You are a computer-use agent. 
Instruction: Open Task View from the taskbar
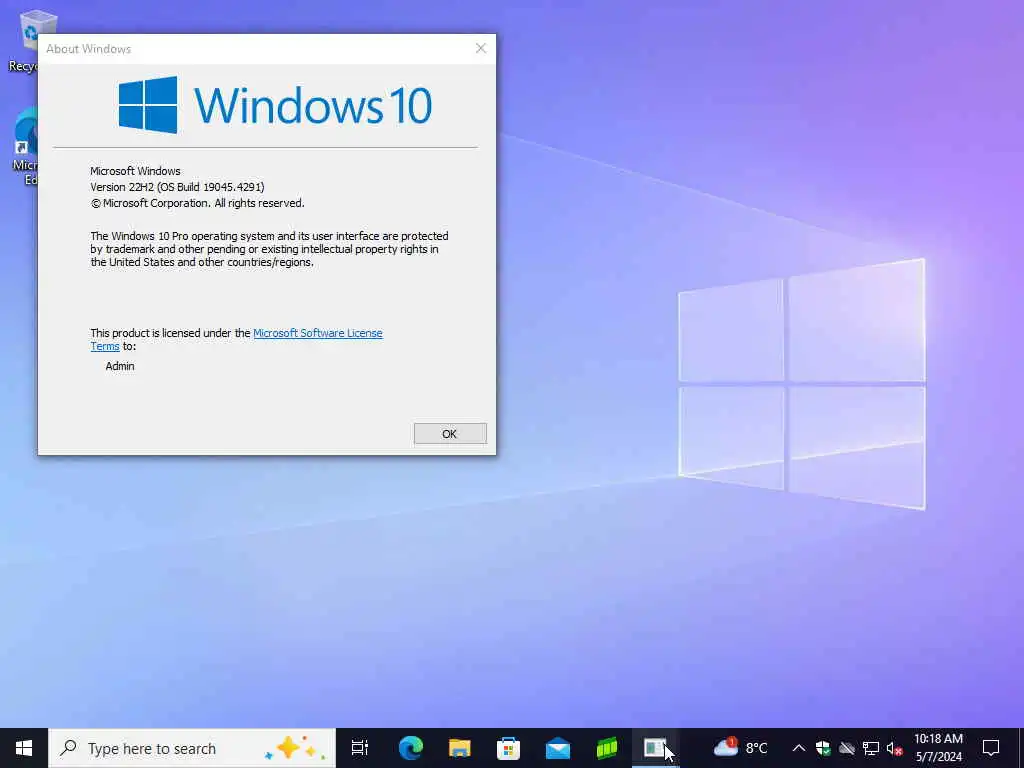(359, 748)
